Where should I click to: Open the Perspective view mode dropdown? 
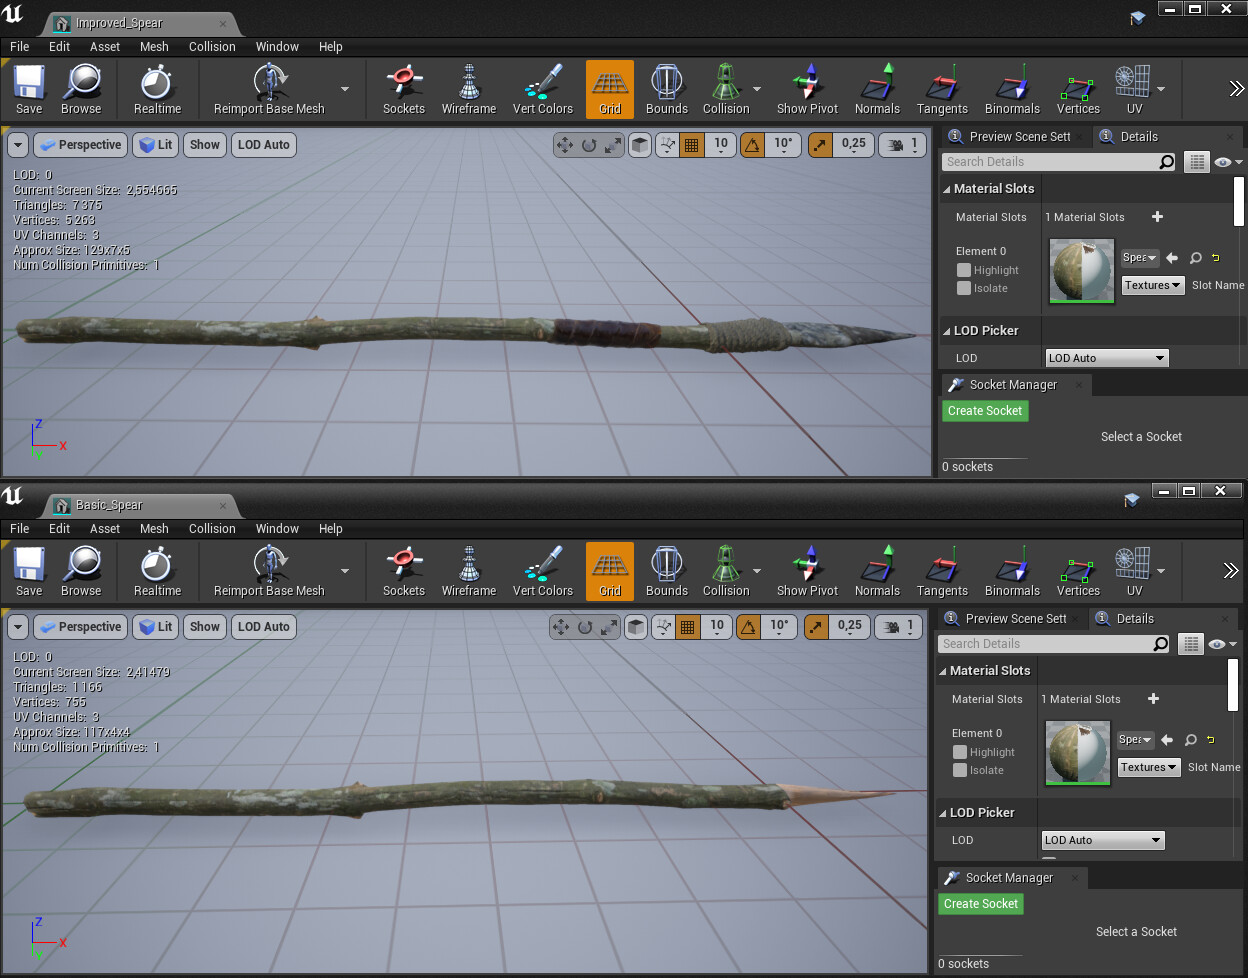[80, 144]
